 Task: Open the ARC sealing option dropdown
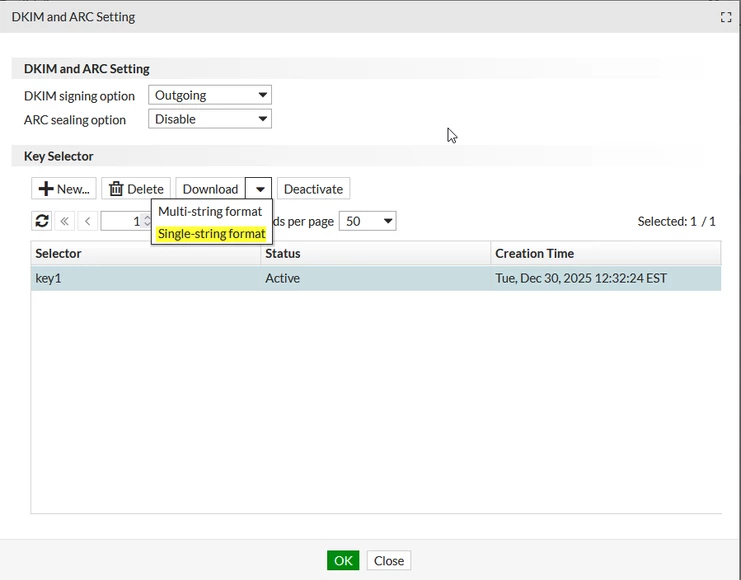(x=210, y=119)
